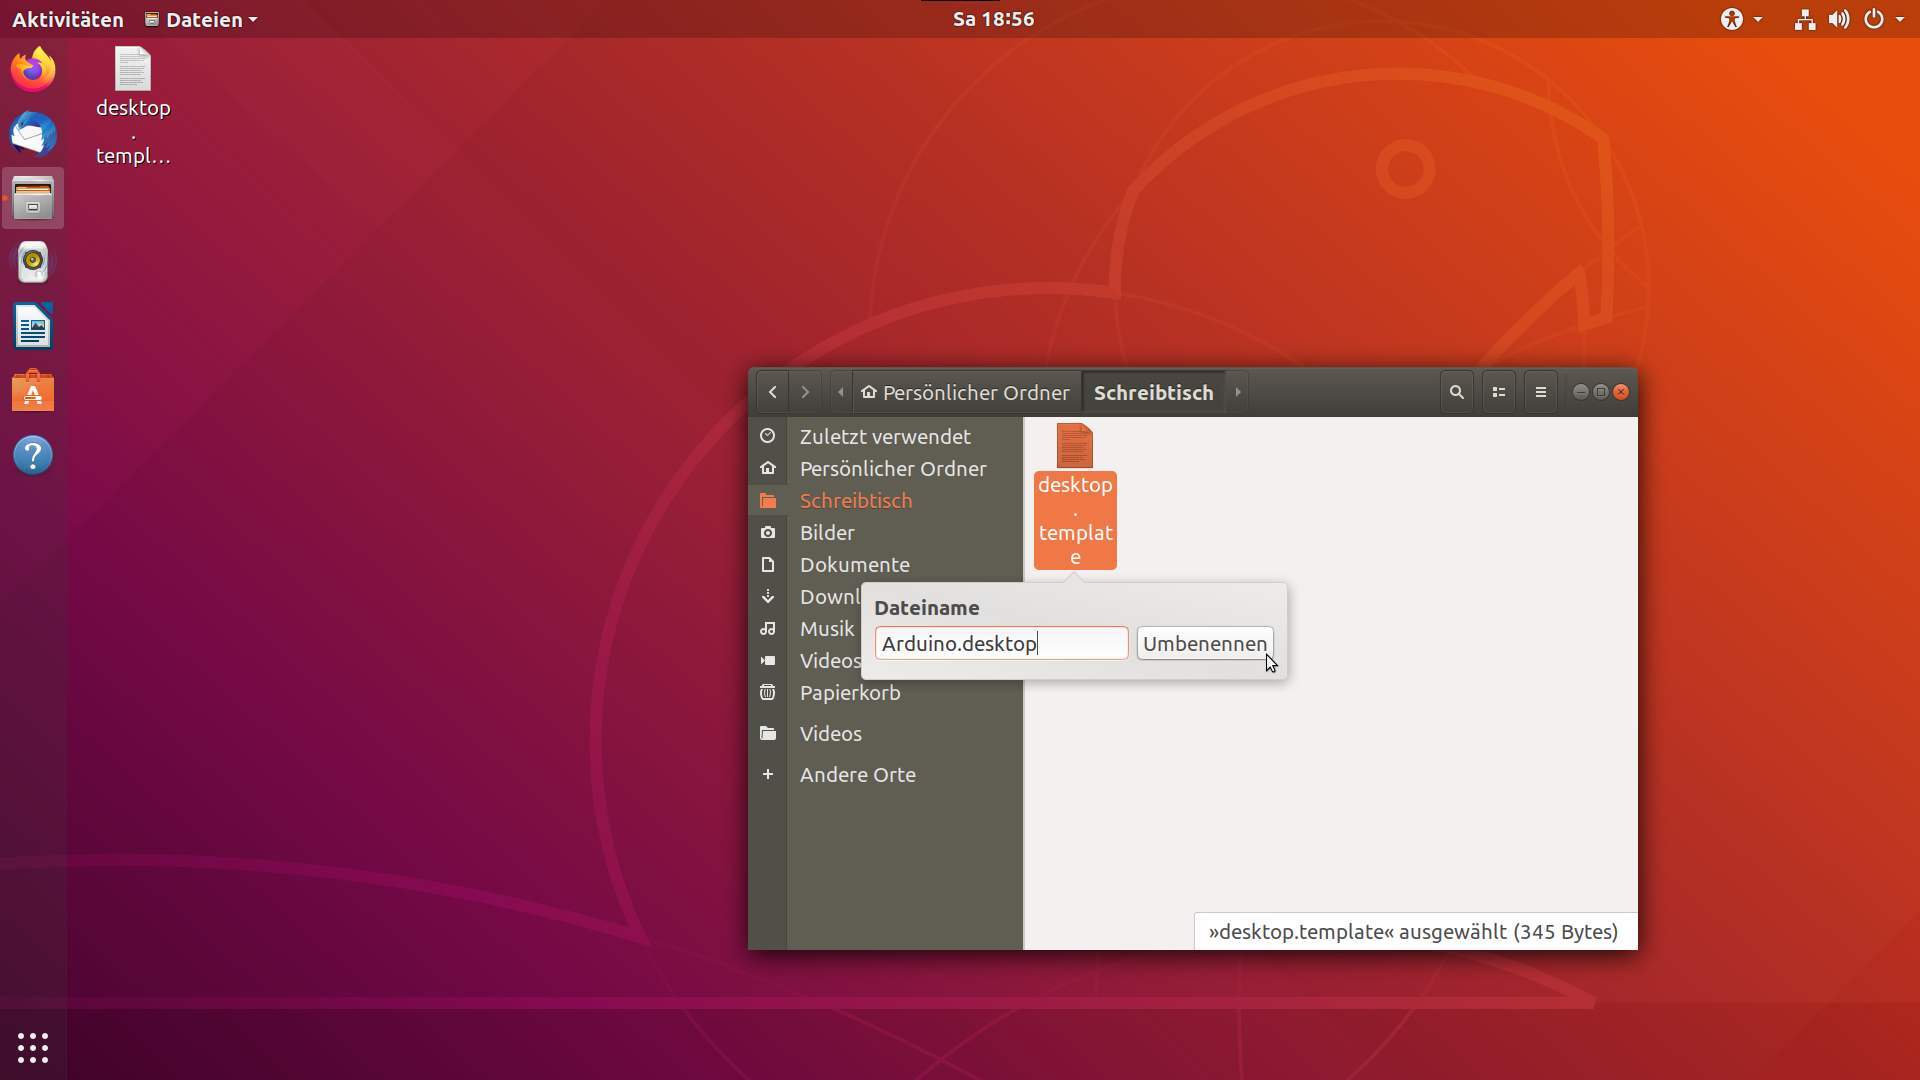Click the search icon in Files
Image resolution: width=1920 pixels, height=1080 pixels.
(1457, 392)
